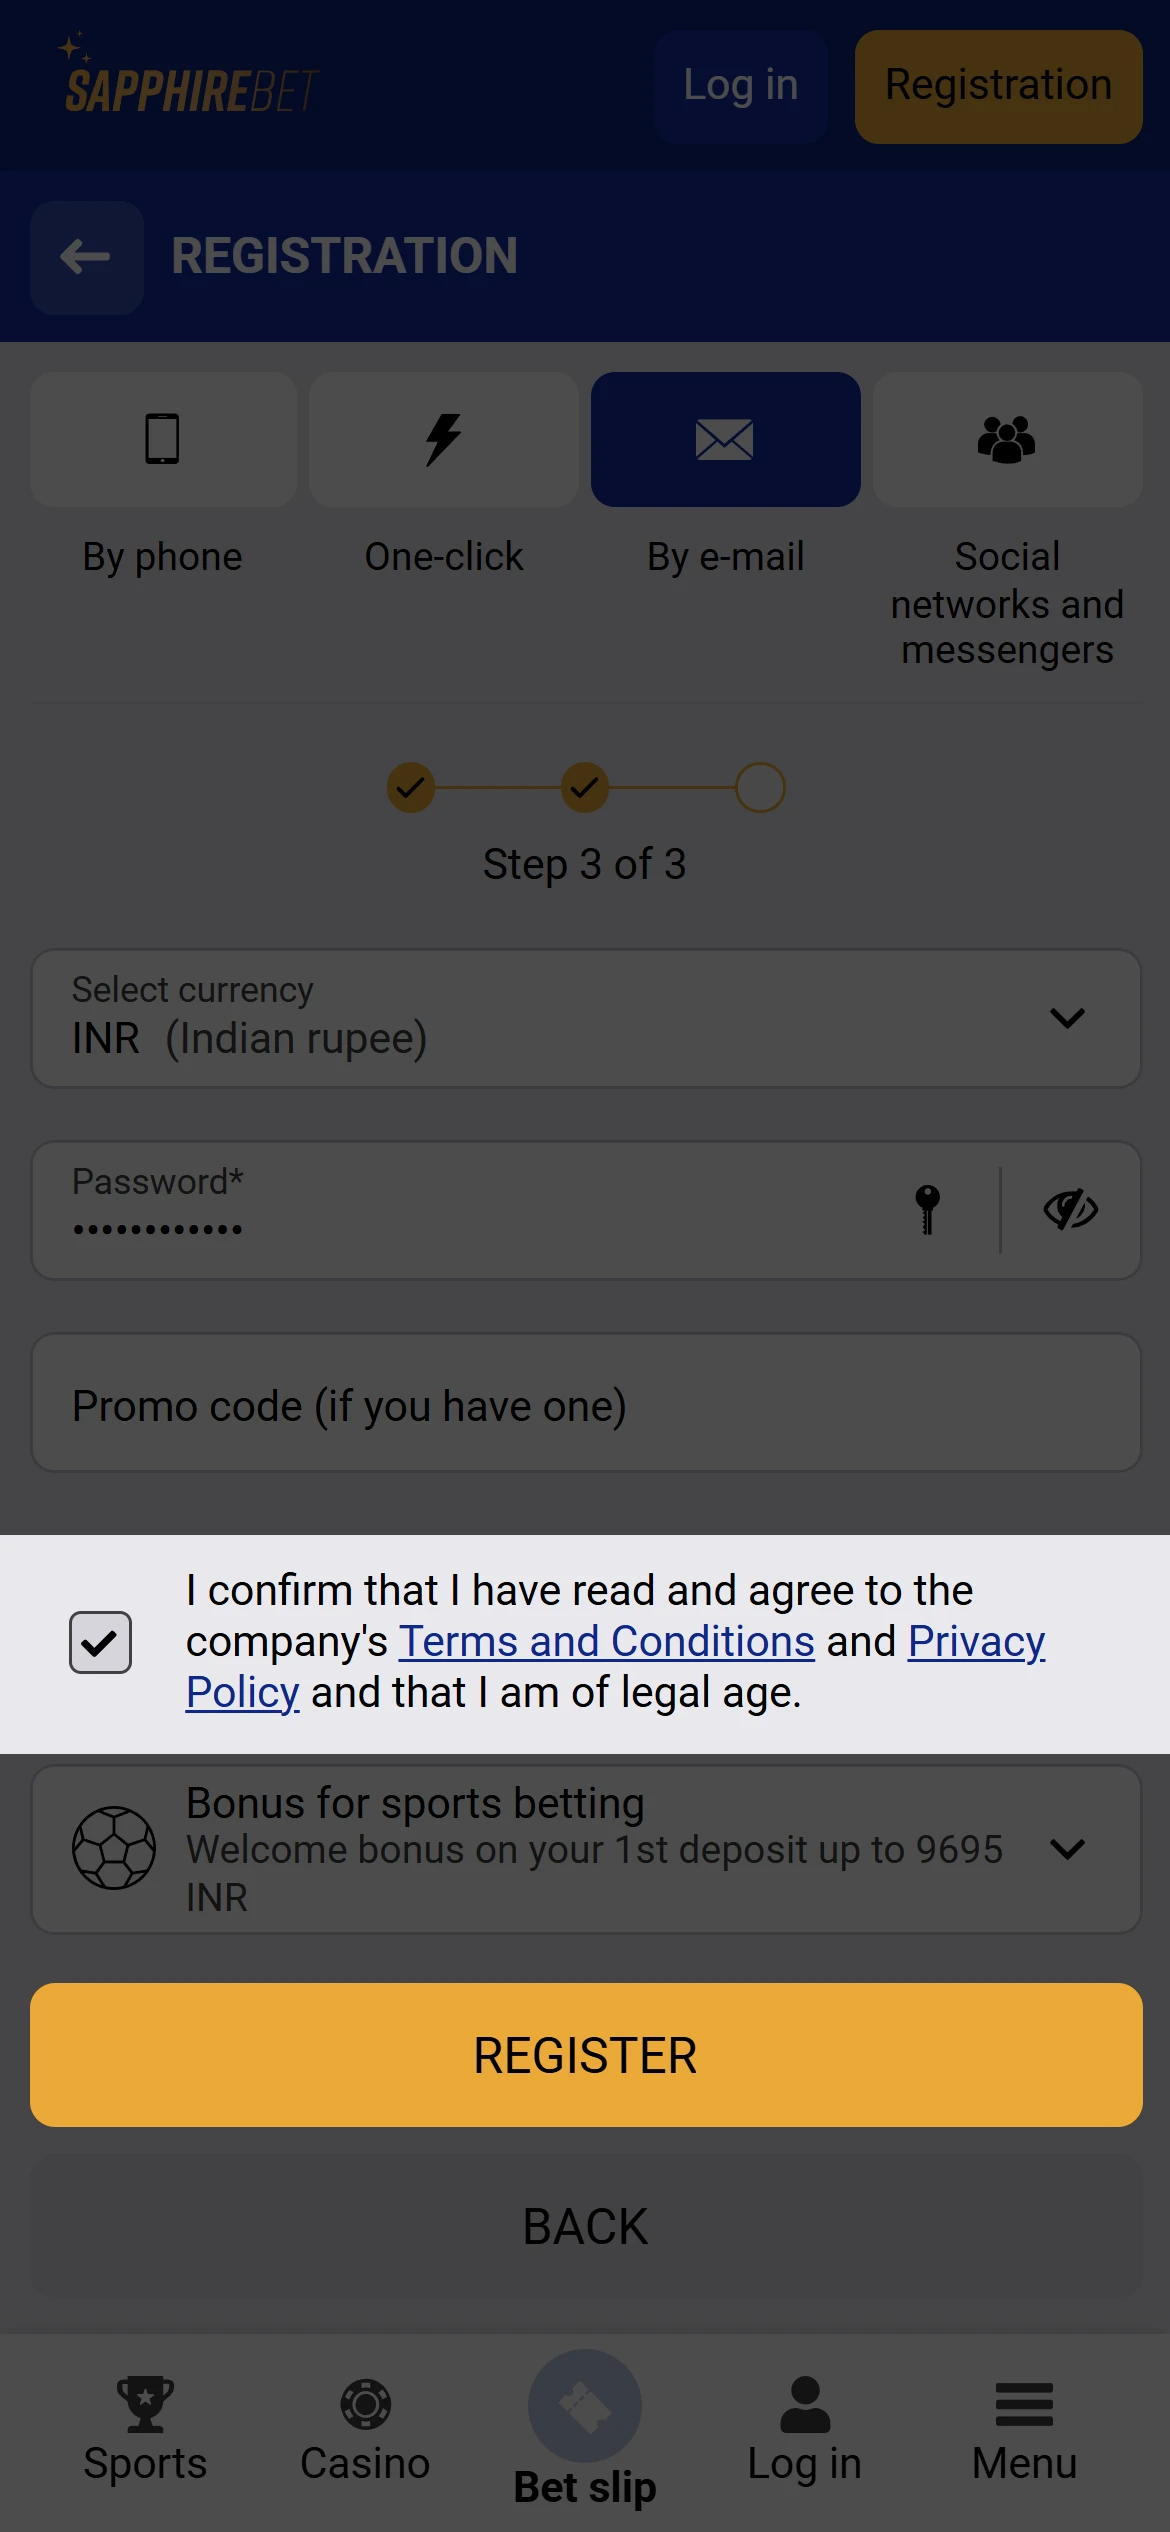Expand the Bonus for sports betting options
Viewport: 1170px width, 2532px height.
[x=1071, y=1848]
